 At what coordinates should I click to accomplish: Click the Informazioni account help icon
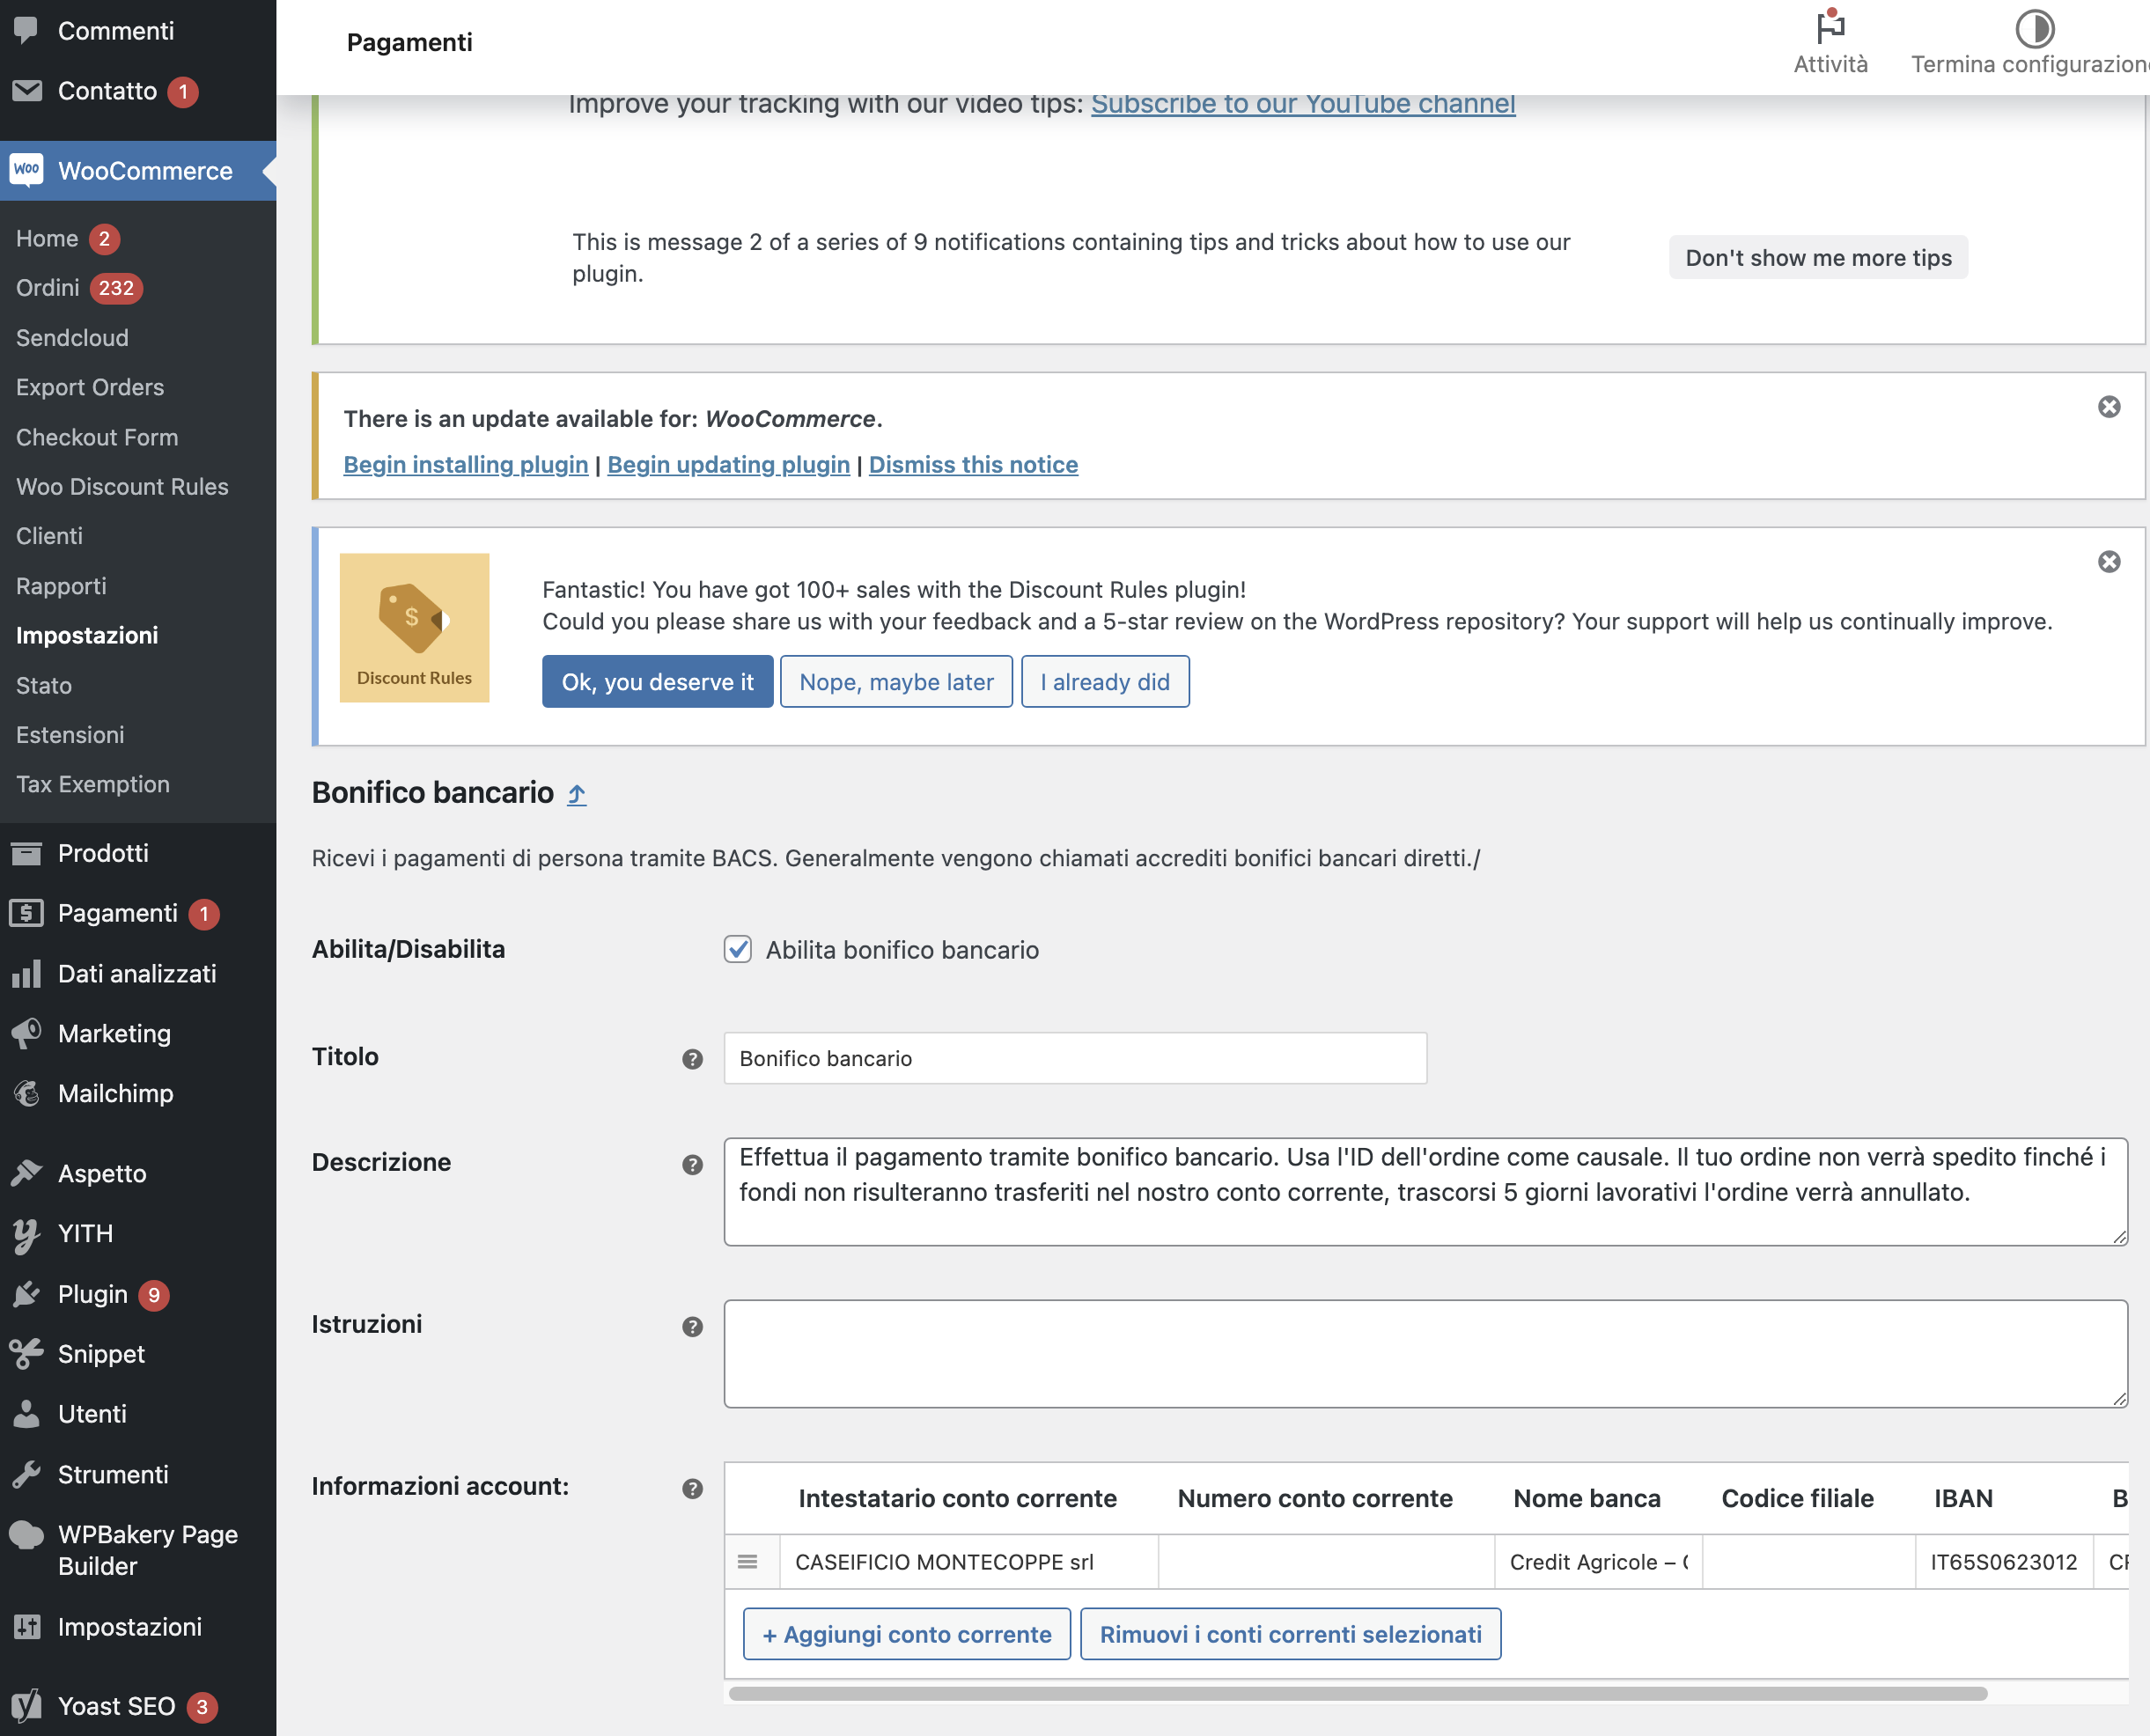pos(692,1489)
